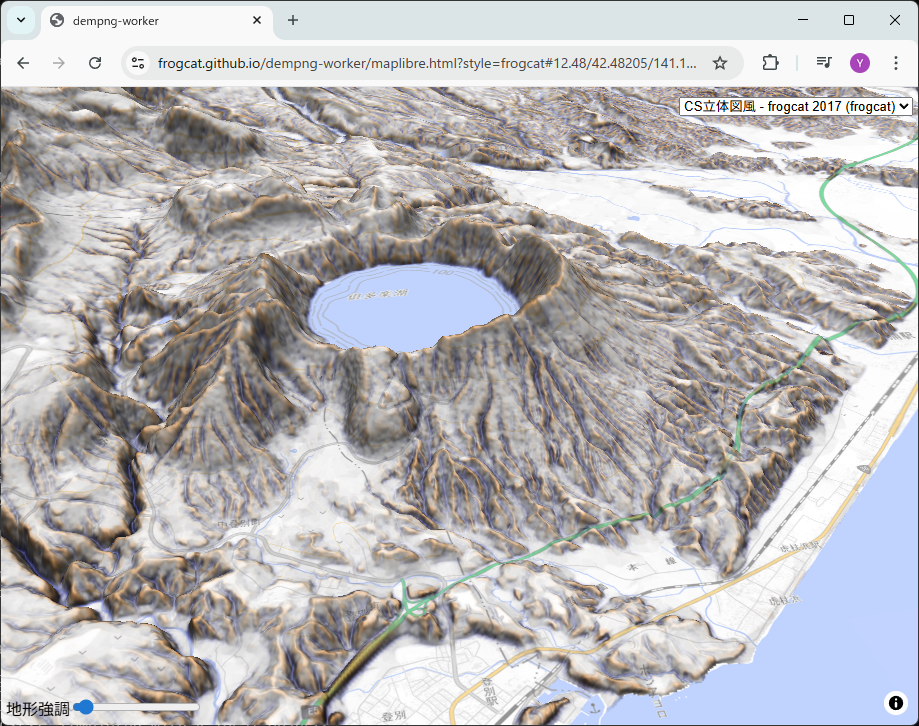
Task: Close the browser window
Action: [x=894, y=20]
